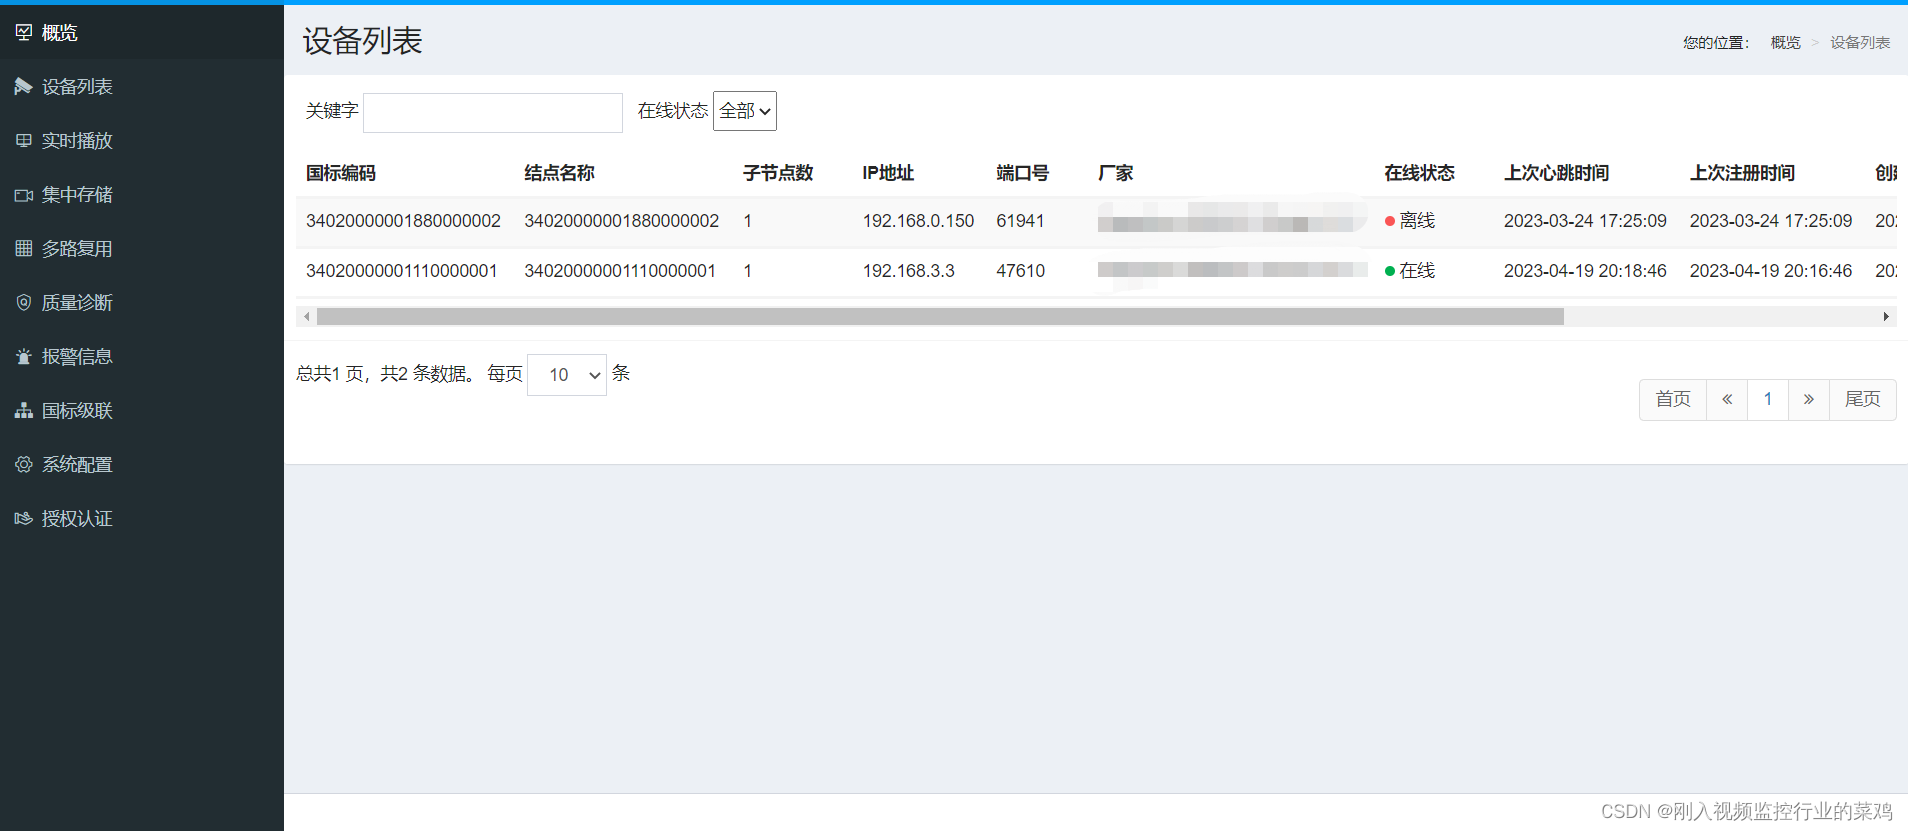This screenshot has height=831, width=1908.
Task: Focus the 关键字 search input field
Action: (x=493, y=112)
